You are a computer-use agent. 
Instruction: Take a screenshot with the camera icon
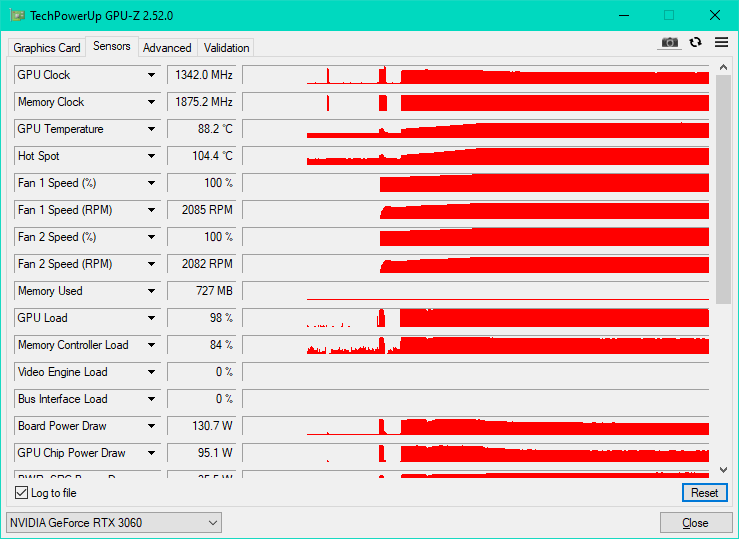tap(669, 43)
